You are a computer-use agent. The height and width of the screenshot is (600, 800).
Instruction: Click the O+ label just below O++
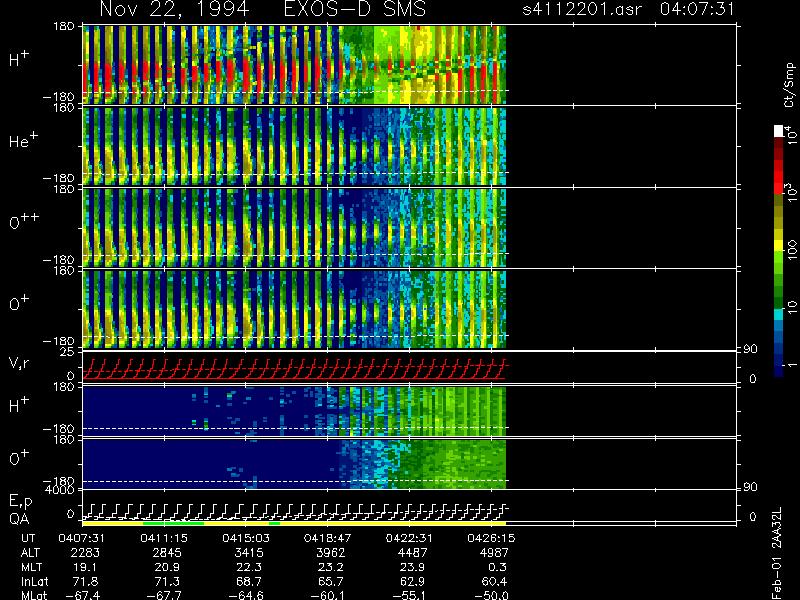(19, 303)
